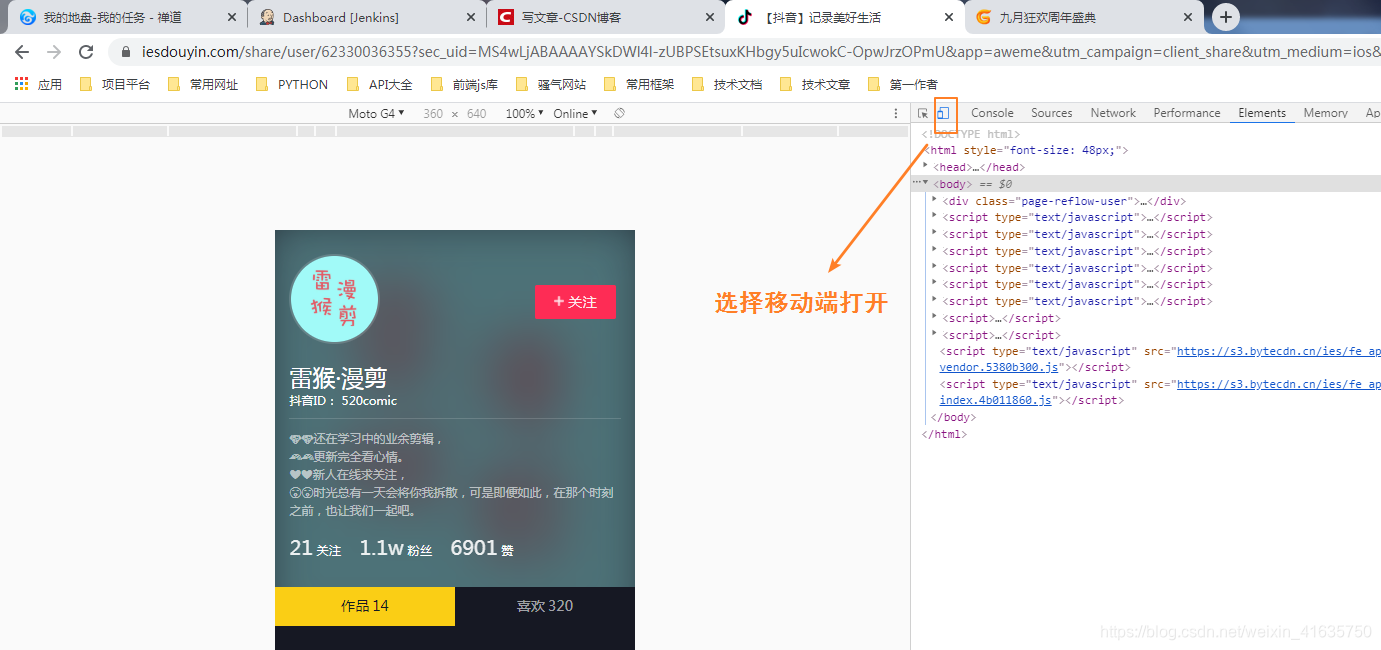This screenshot has height=650, width=1381.
Task: Rotate the device viewport orientation icon
Action: pos(620,113)
